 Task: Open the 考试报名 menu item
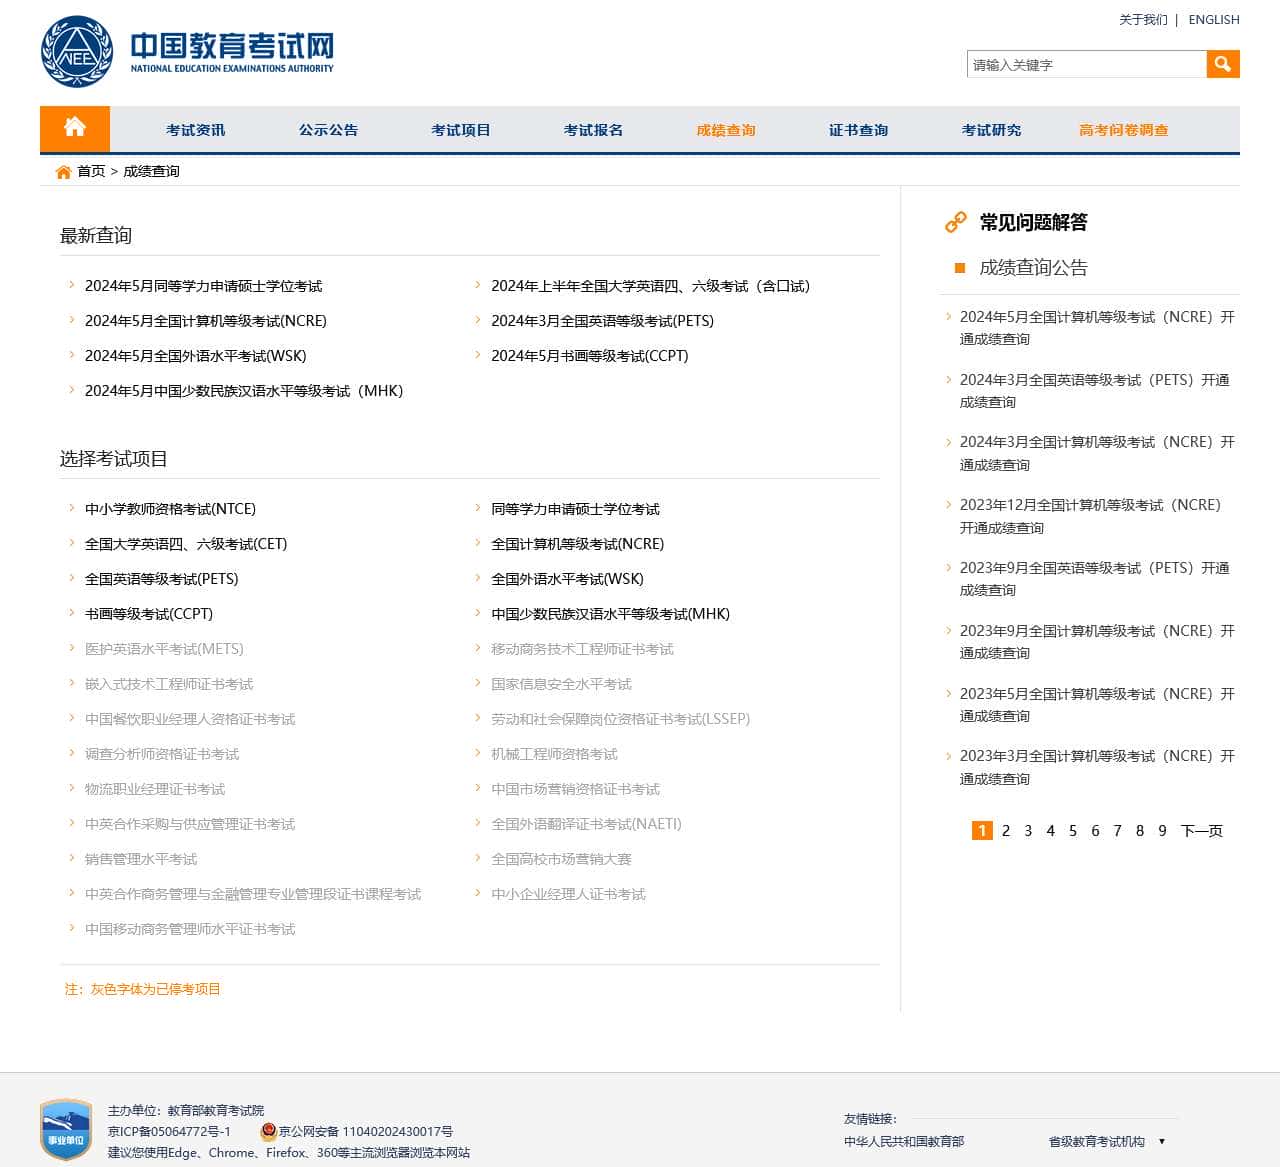pos(592,129)
